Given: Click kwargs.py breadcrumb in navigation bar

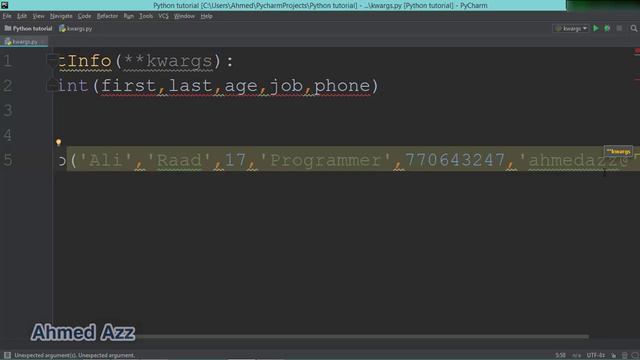Looking at the screenshot, I should coord(76,29).
